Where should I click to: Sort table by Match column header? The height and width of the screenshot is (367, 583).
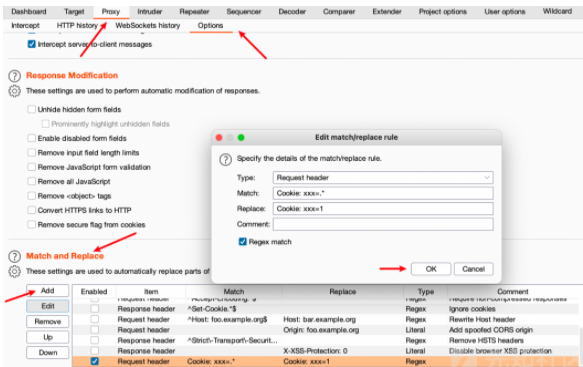click(x=233, y=292)
